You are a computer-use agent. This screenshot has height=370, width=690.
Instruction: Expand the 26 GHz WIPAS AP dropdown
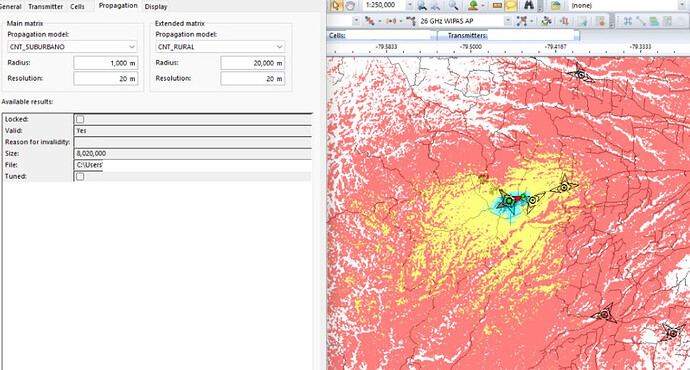point(507,21)
